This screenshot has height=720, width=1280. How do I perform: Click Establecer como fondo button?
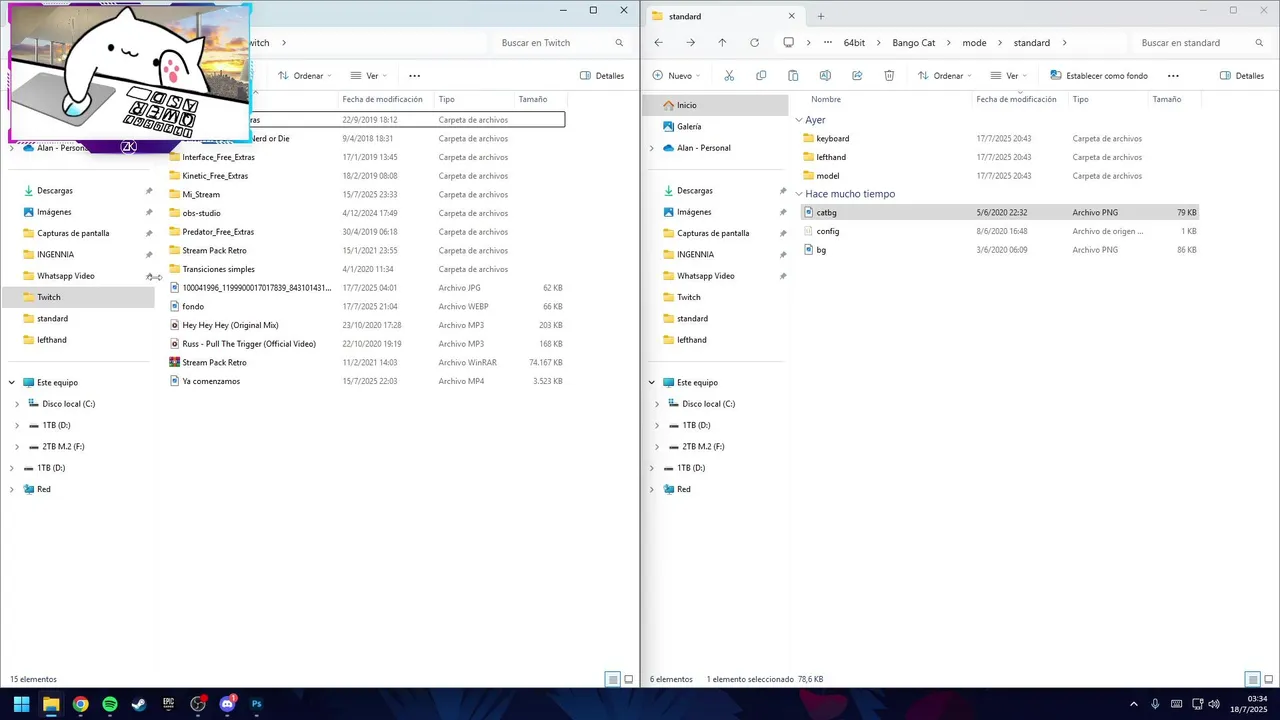click(x=1098, y=76)
